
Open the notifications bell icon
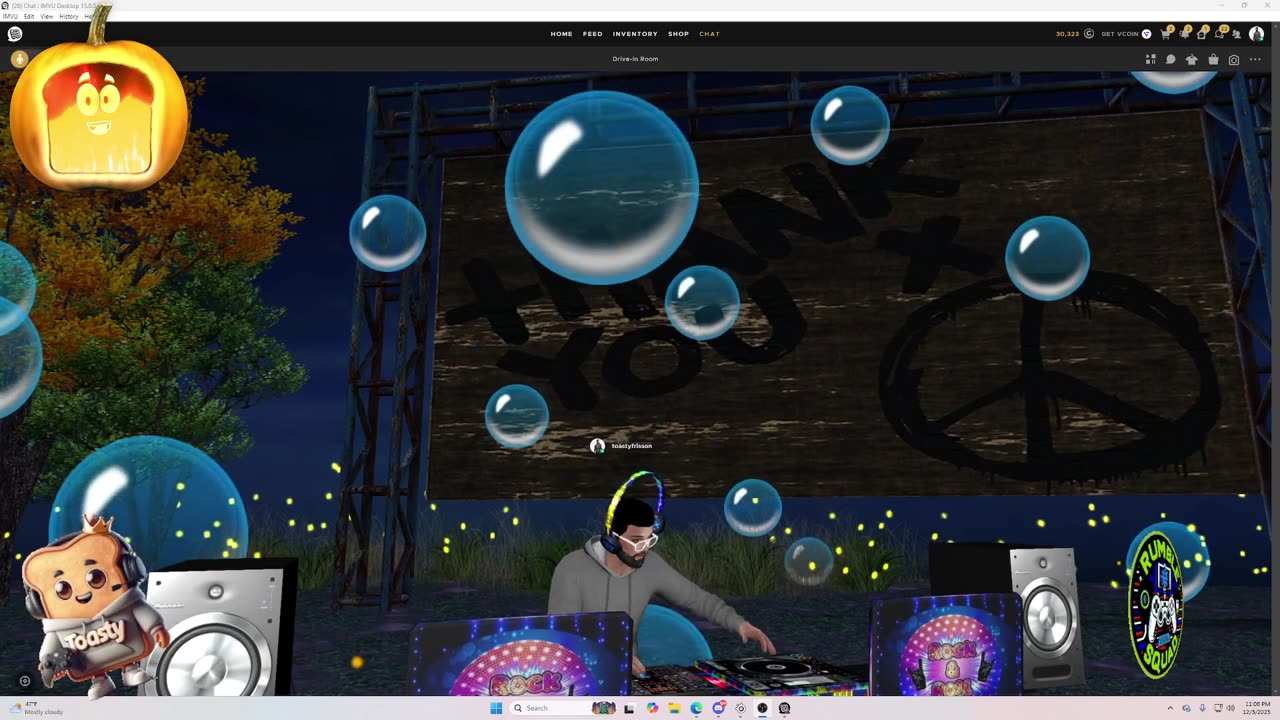(x=1184, y=34)
